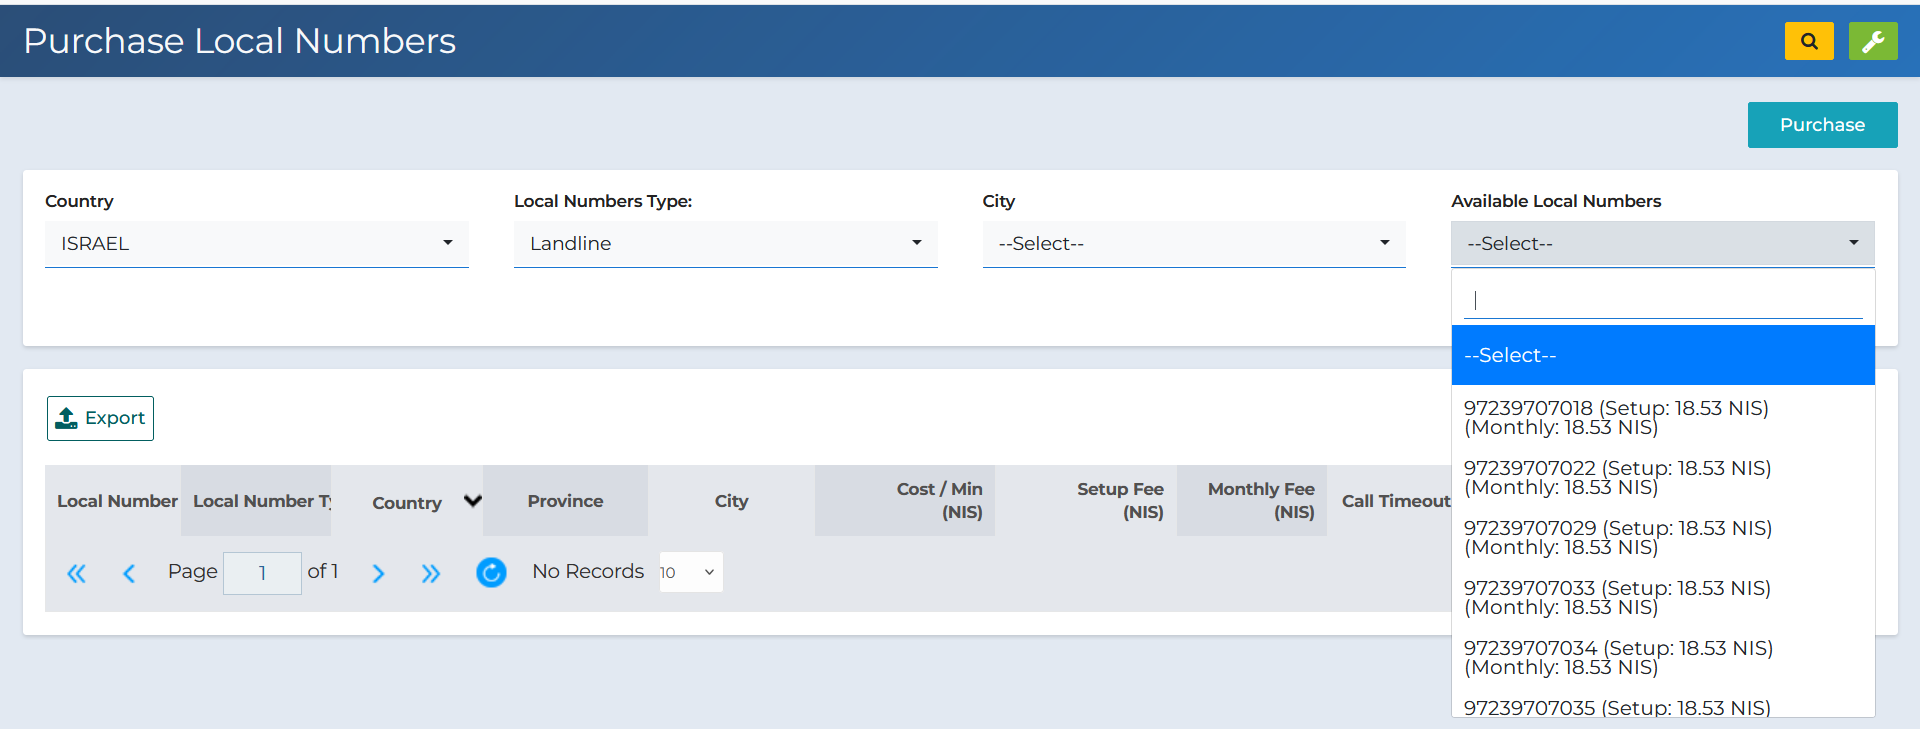Open the green wrench settings button

tap(1873, 41)
